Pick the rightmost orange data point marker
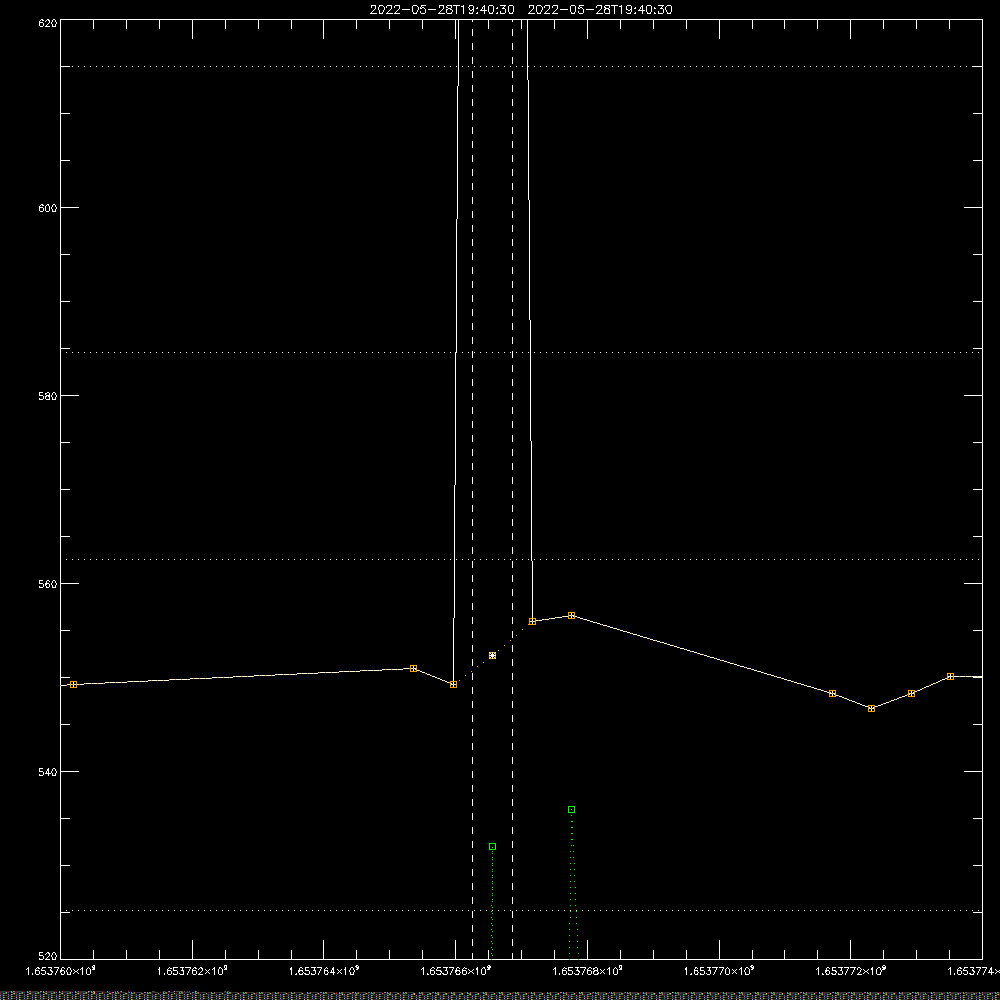The image size is (1000, 1000). pos(950,677)
